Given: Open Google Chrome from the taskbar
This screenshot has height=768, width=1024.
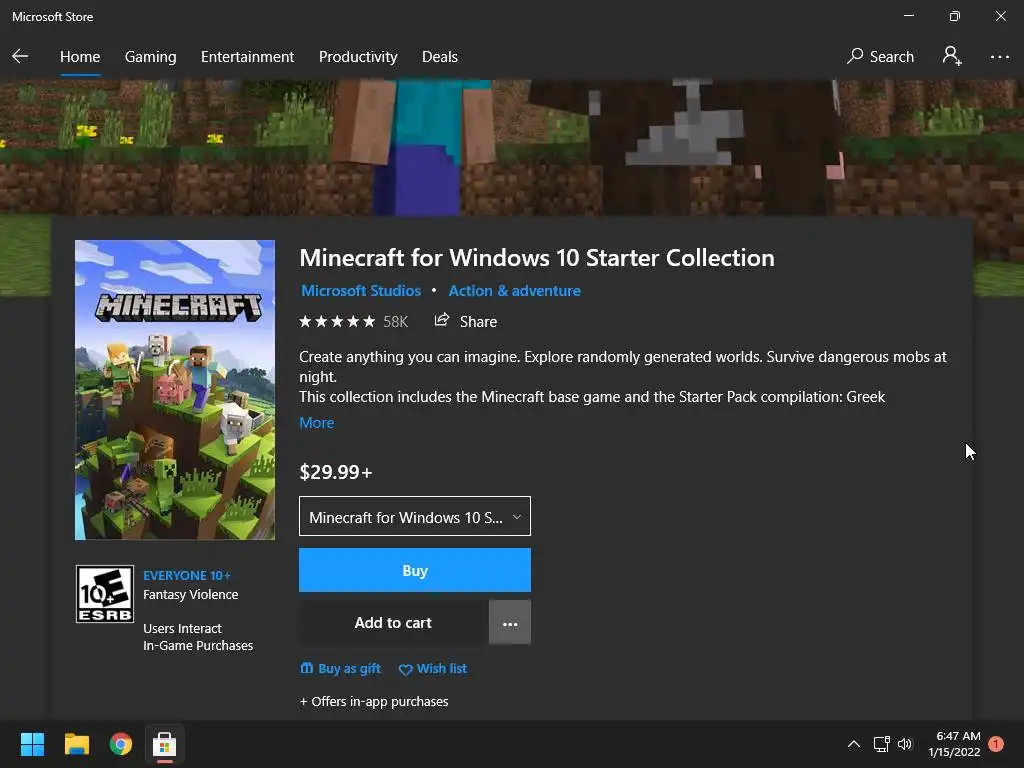Looking at the screenshot, I should [x=121, y=744].
